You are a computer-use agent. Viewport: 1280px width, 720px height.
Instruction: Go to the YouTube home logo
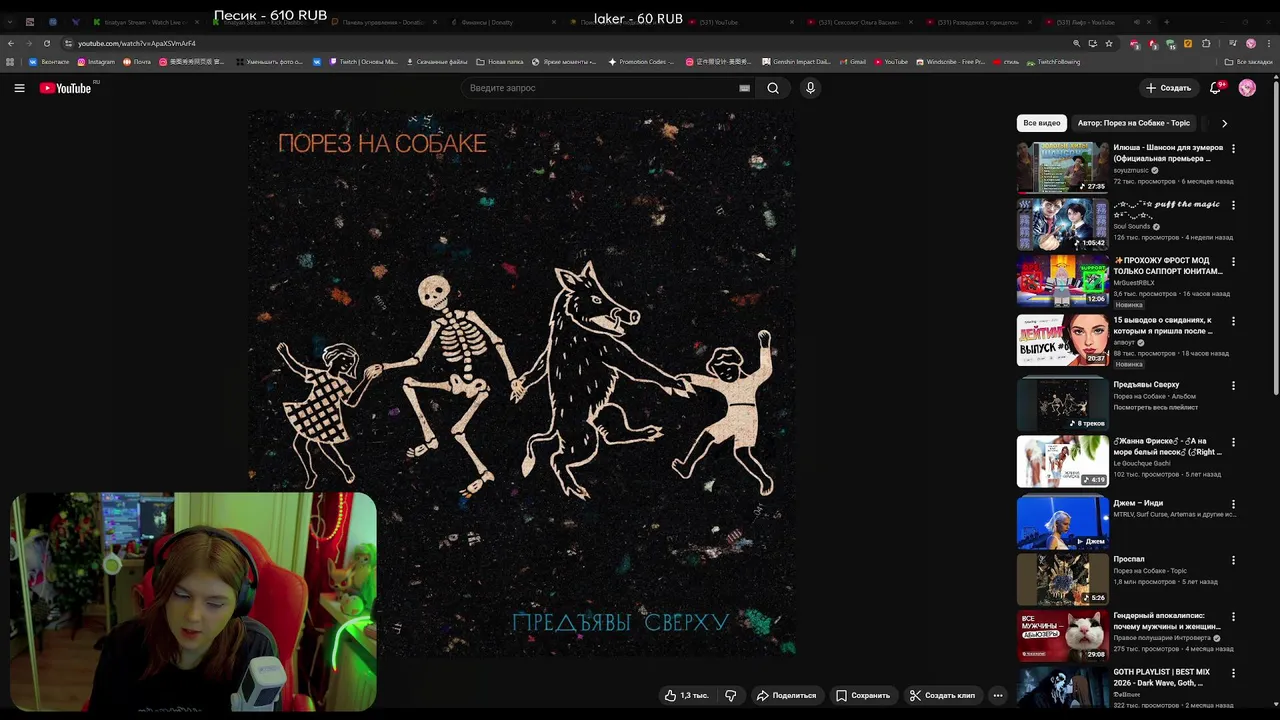pyautogui.click(x=65, y=88)
